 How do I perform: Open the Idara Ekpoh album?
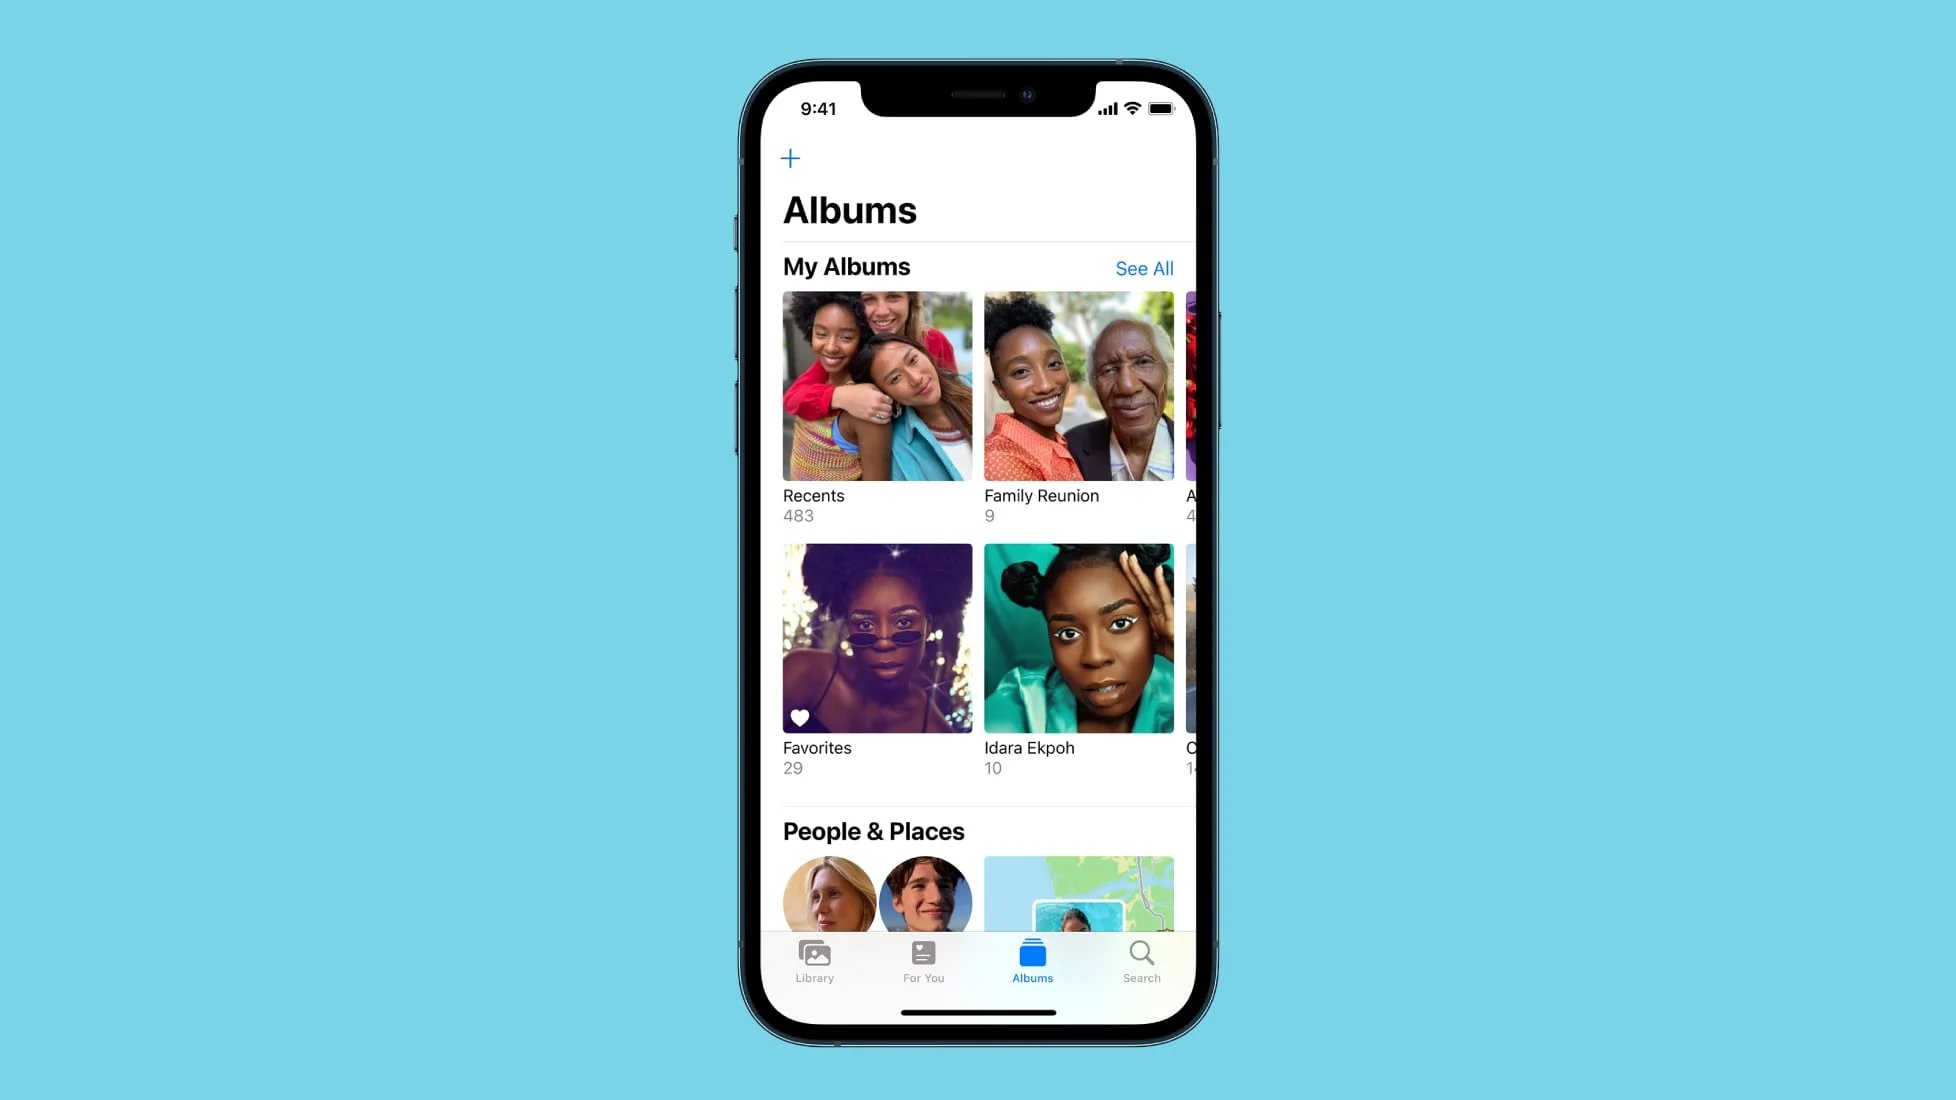coord(1079,638)
